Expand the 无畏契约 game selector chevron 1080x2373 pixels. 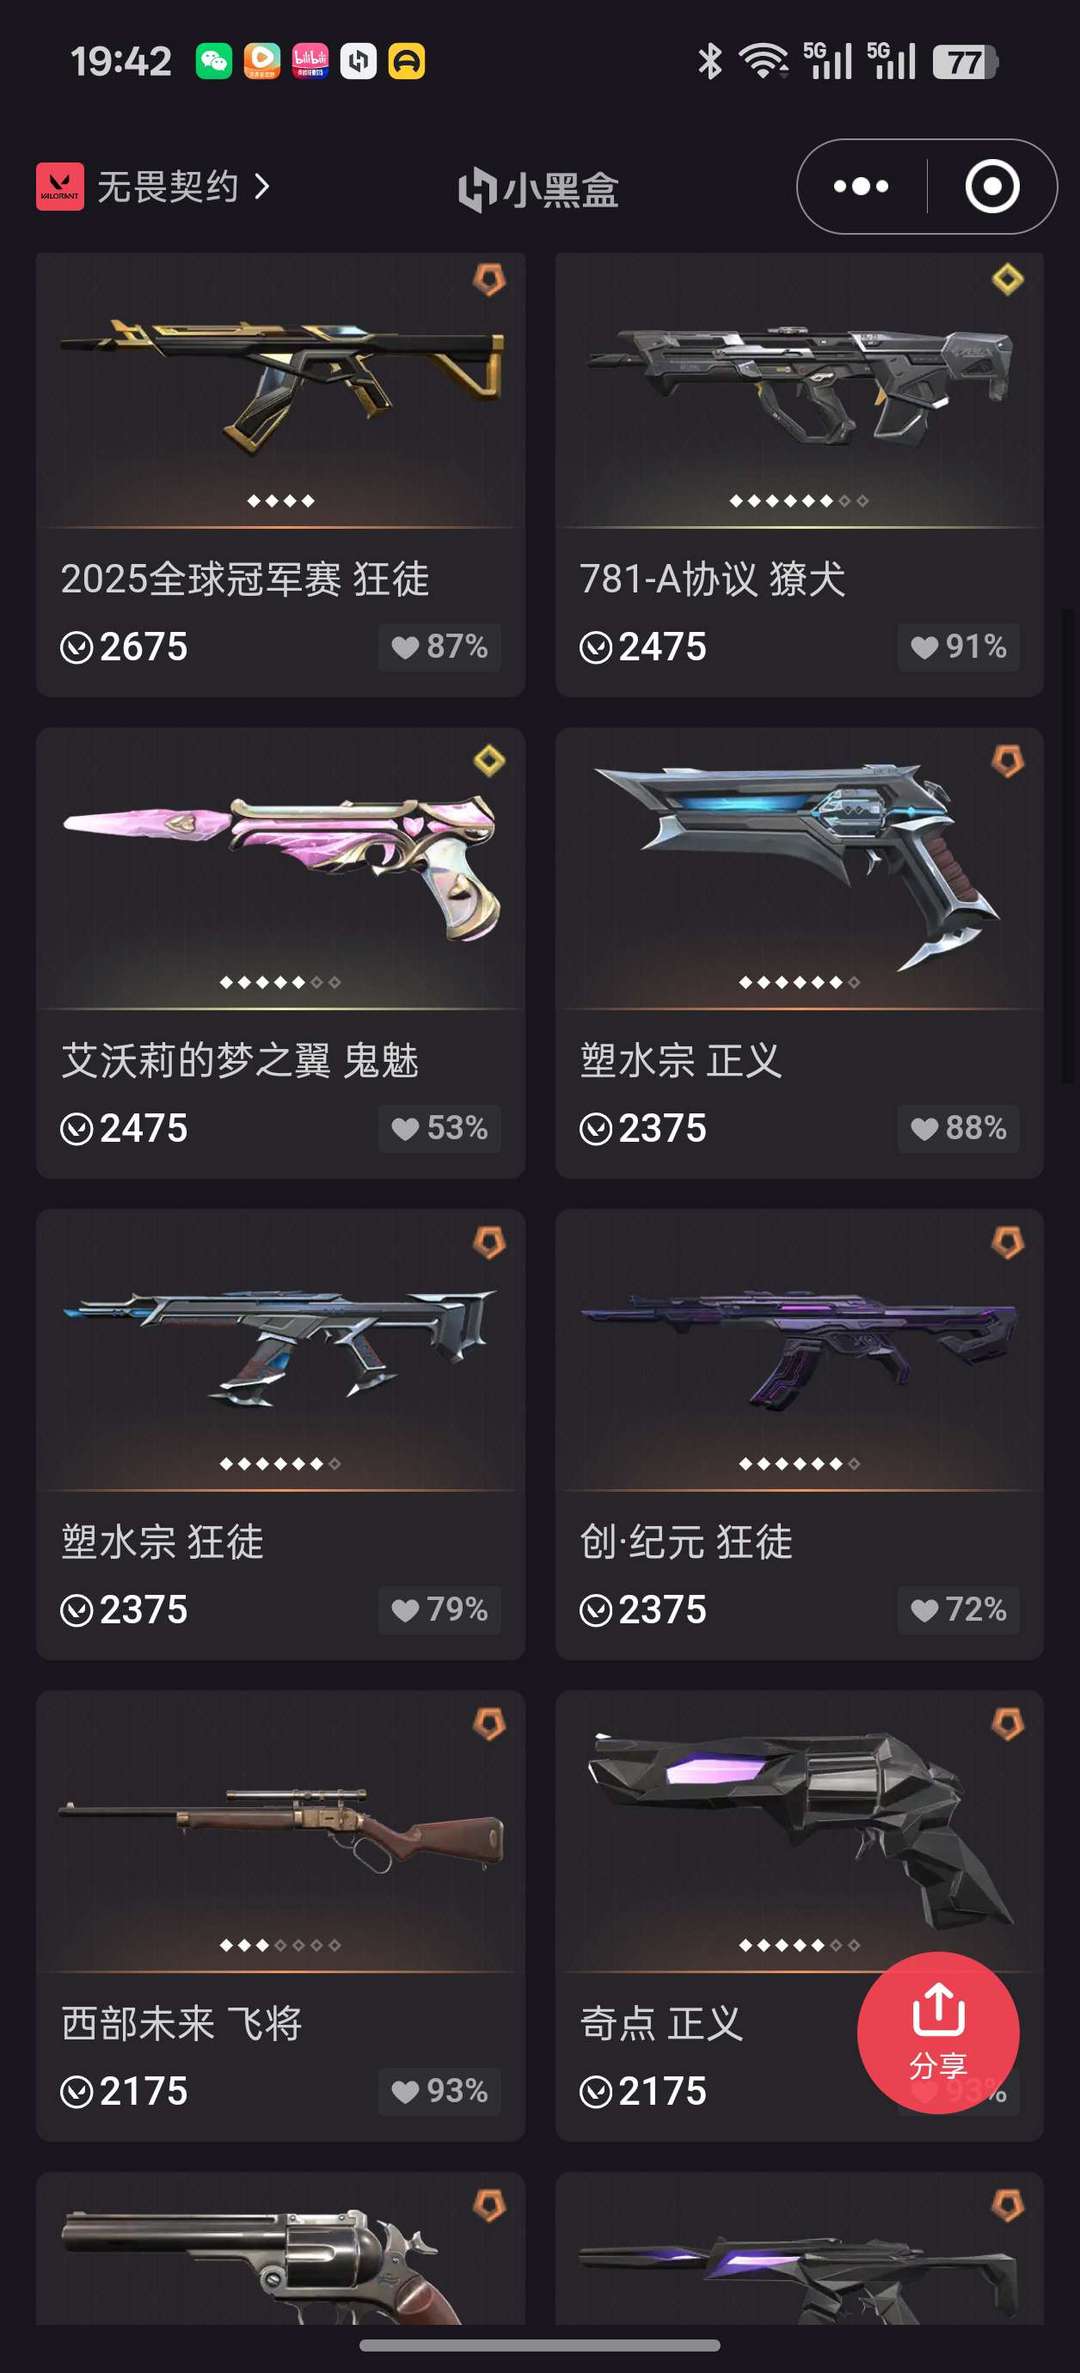pos(262,187)
